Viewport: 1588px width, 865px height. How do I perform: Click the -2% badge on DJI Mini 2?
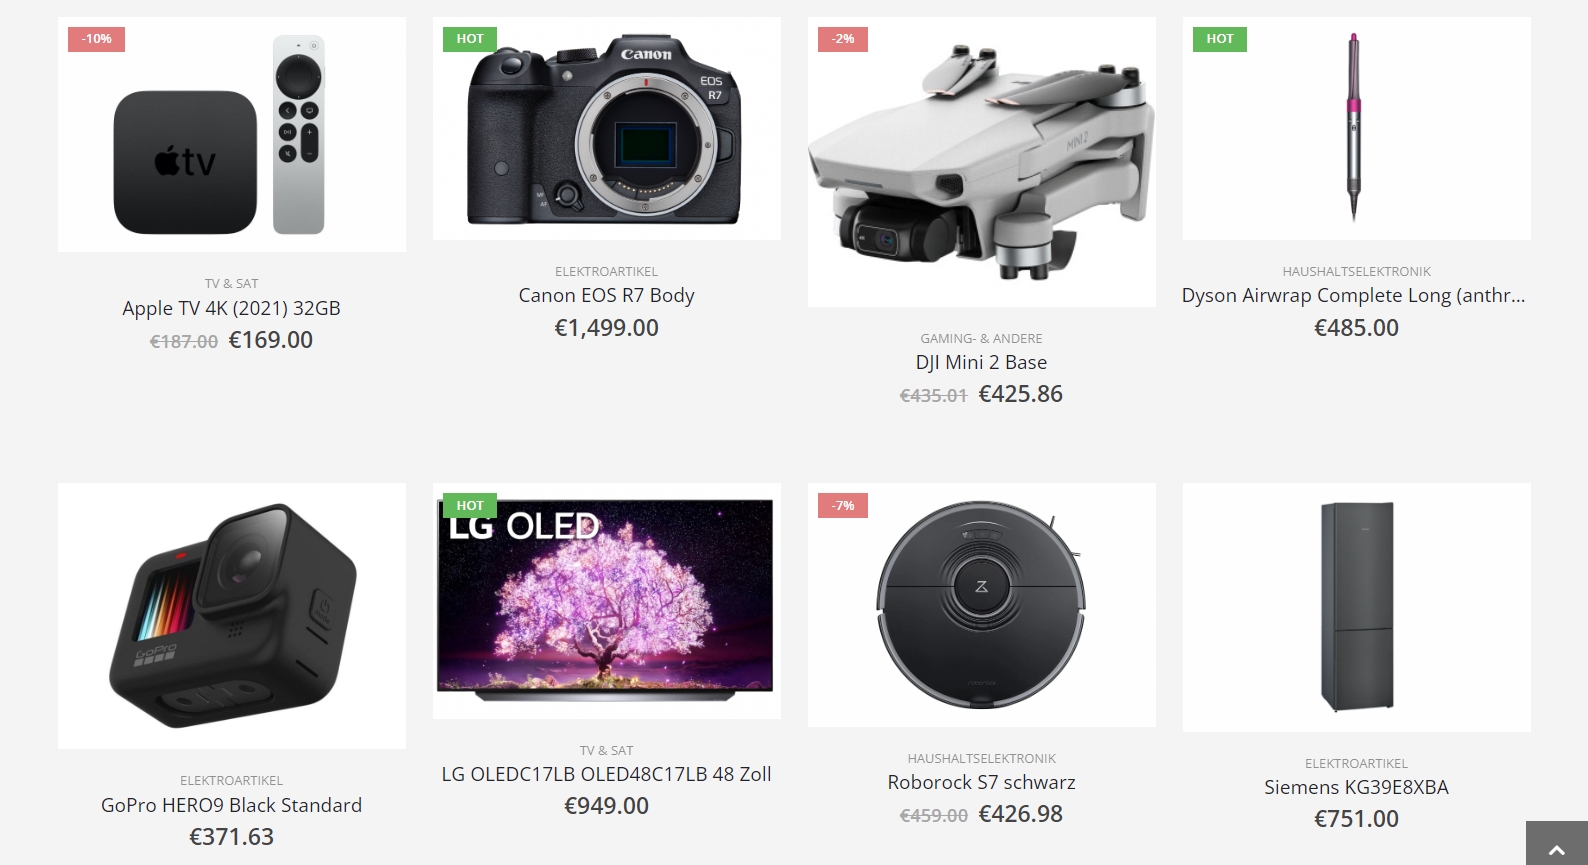coord(843,39)
